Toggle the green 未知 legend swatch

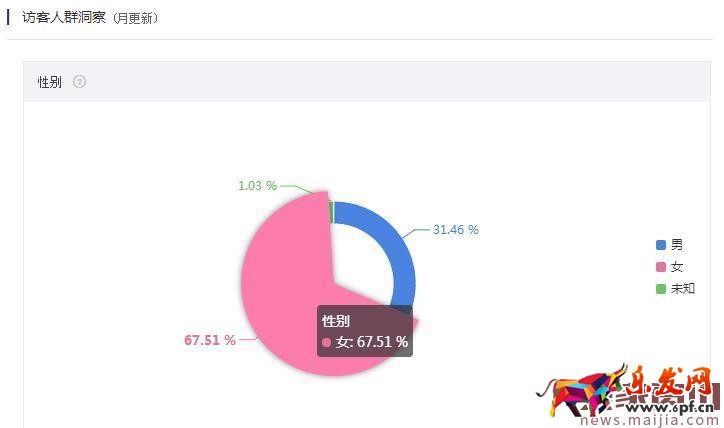point(660,289)
